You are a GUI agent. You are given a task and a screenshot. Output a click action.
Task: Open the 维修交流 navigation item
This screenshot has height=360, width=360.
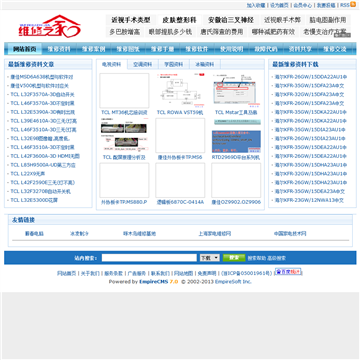pos(335,49)
